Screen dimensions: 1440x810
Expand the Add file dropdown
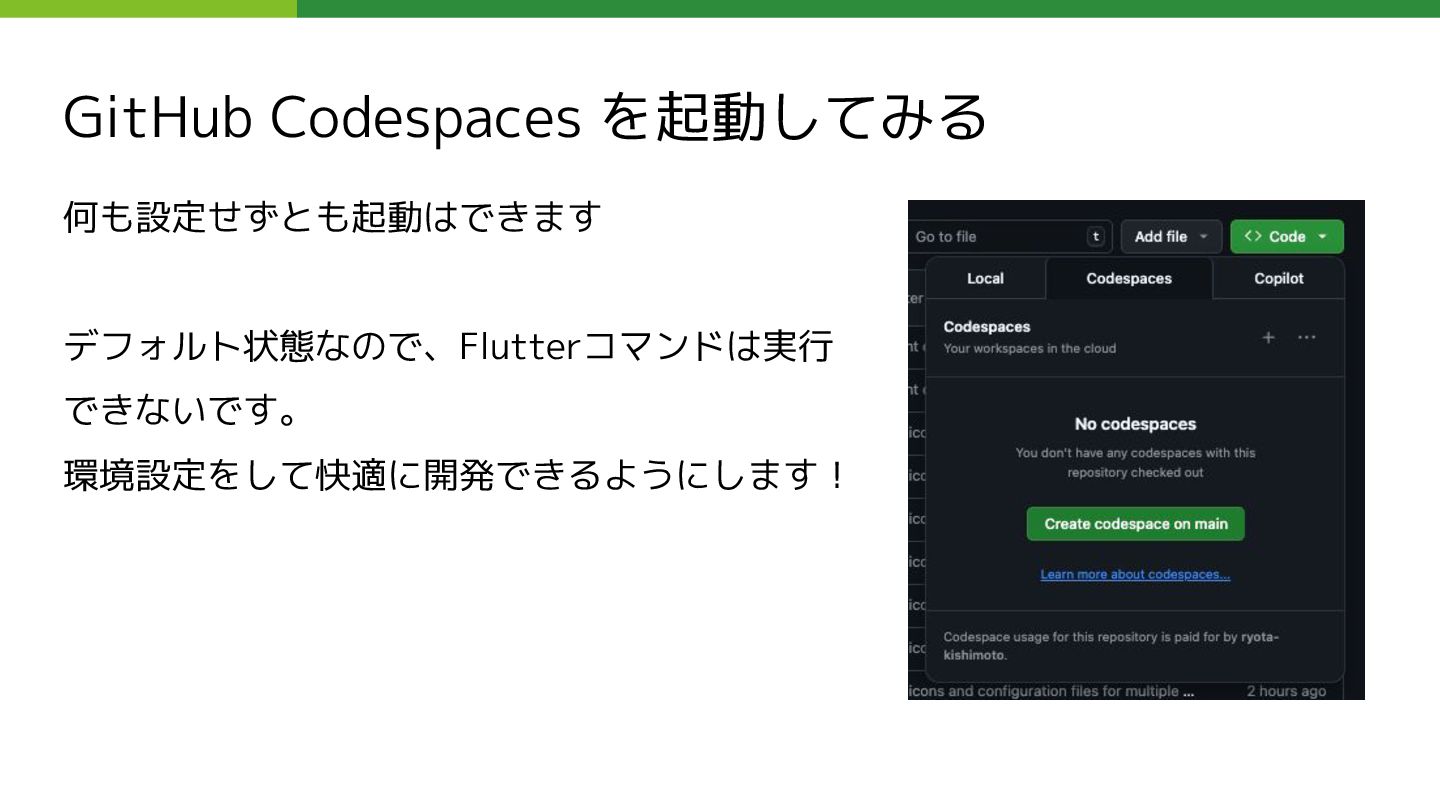coord(1171,237)
